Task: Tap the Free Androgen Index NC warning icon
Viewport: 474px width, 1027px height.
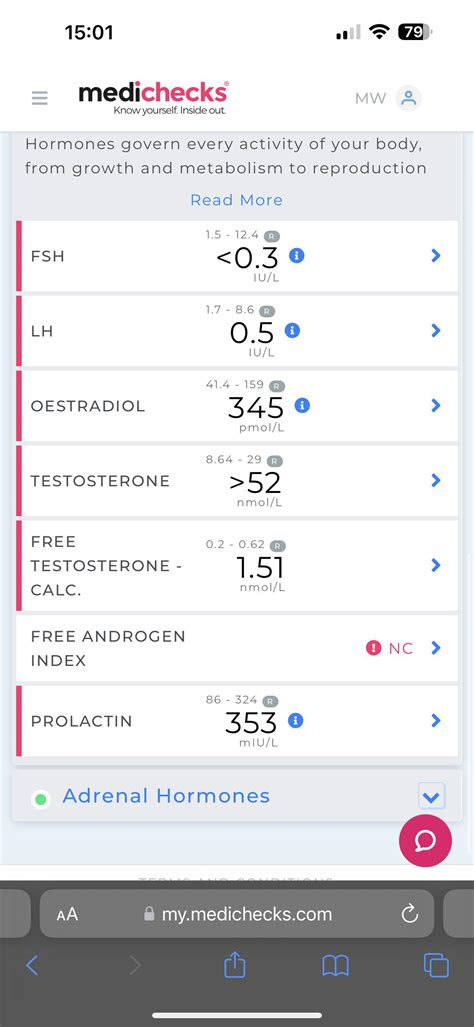Action: click(x=373, y=648)
